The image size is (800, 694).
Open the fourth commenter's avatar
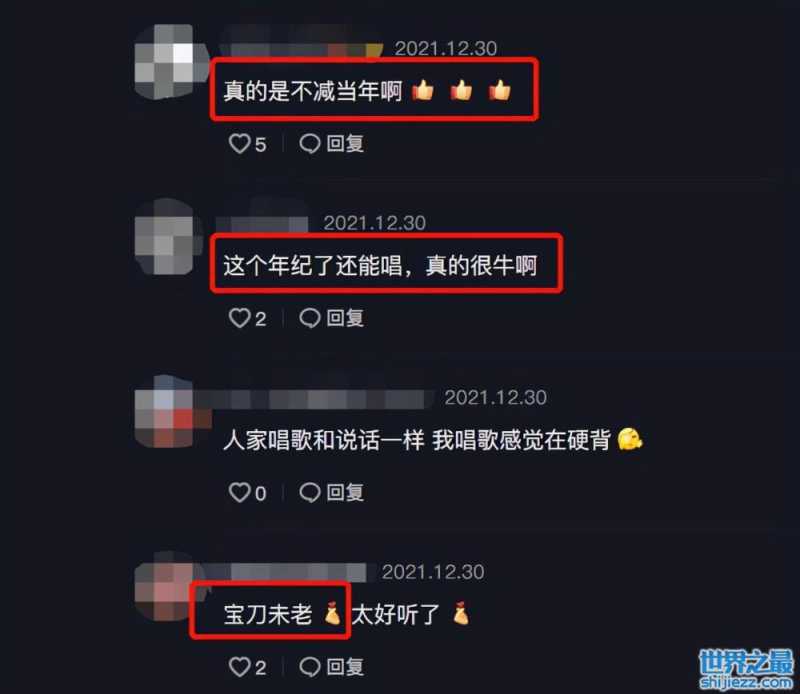164,586
